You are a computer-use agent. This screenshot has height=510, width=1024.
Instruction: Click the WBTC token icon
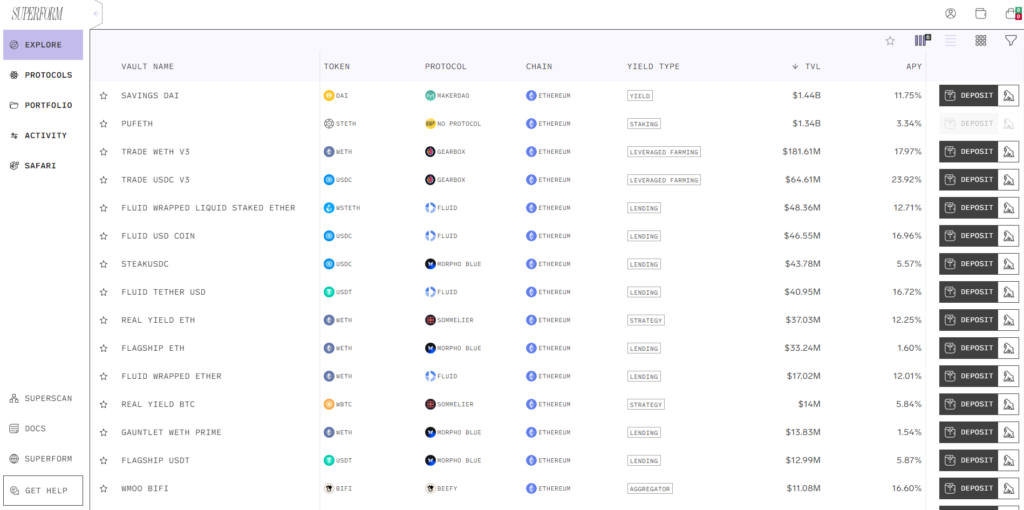pyautogui.click(x=328, y=404)
